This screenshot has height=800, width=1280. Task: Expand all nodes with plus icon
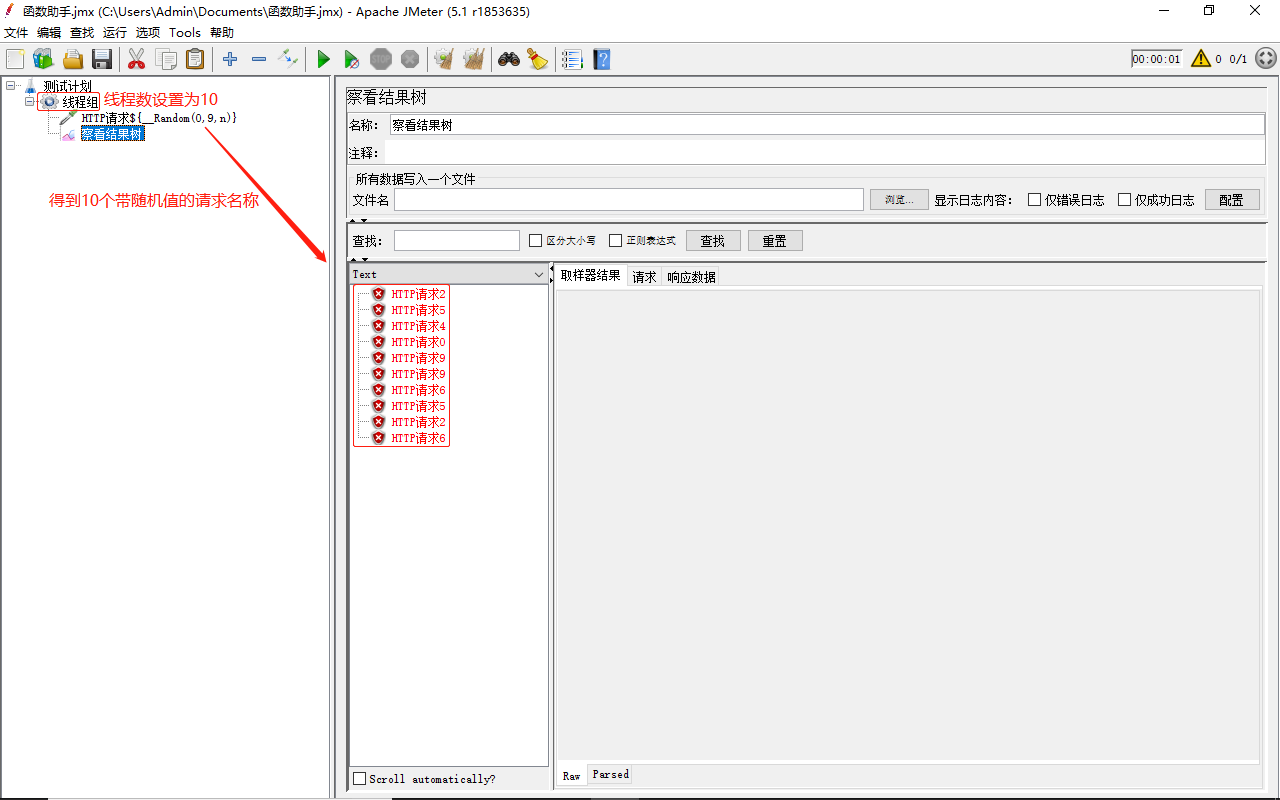pos(230,59)
